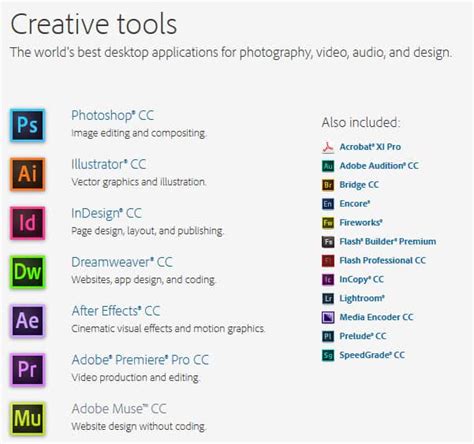Screen dimensions: 474x444
Task: Click the After Effects Ae icon
Action: pyautogui.click(x=27, y=321)
